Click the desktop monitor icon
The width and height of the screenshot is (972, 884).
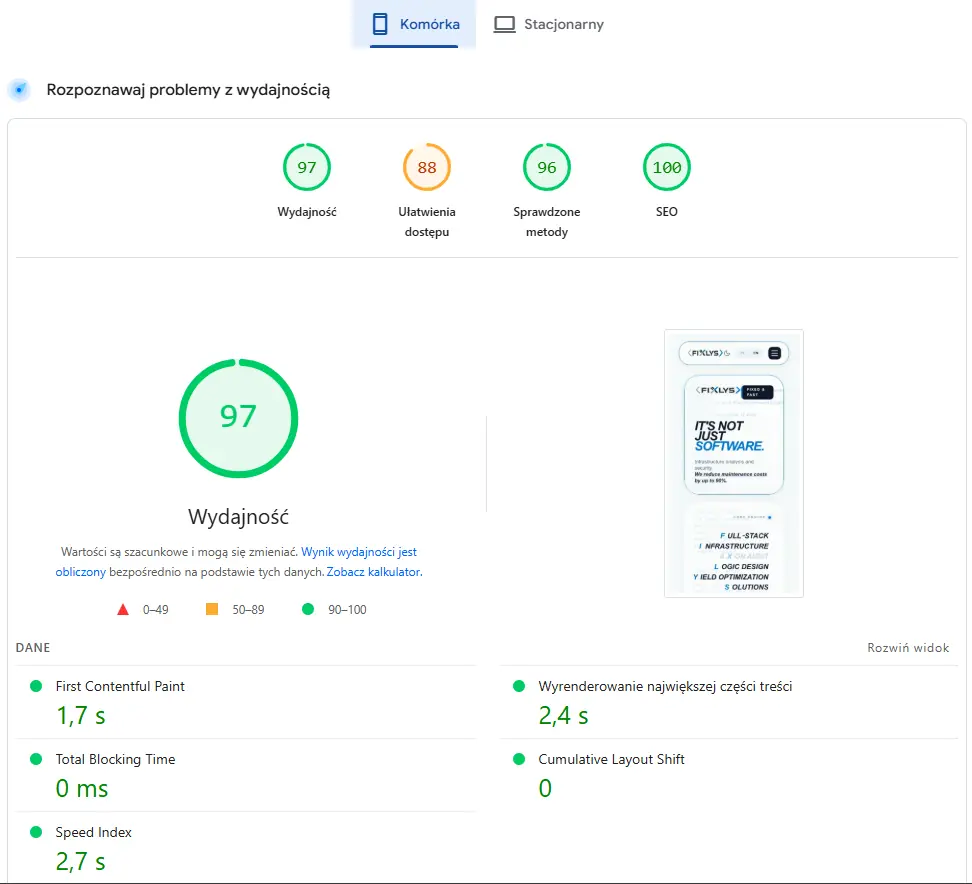click(505, 25)
